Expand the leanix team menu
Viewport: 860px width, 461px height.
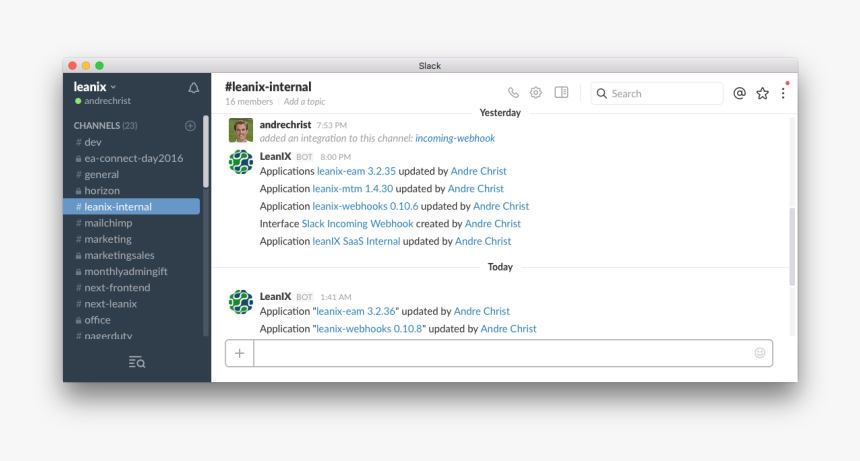pos(95,87)
